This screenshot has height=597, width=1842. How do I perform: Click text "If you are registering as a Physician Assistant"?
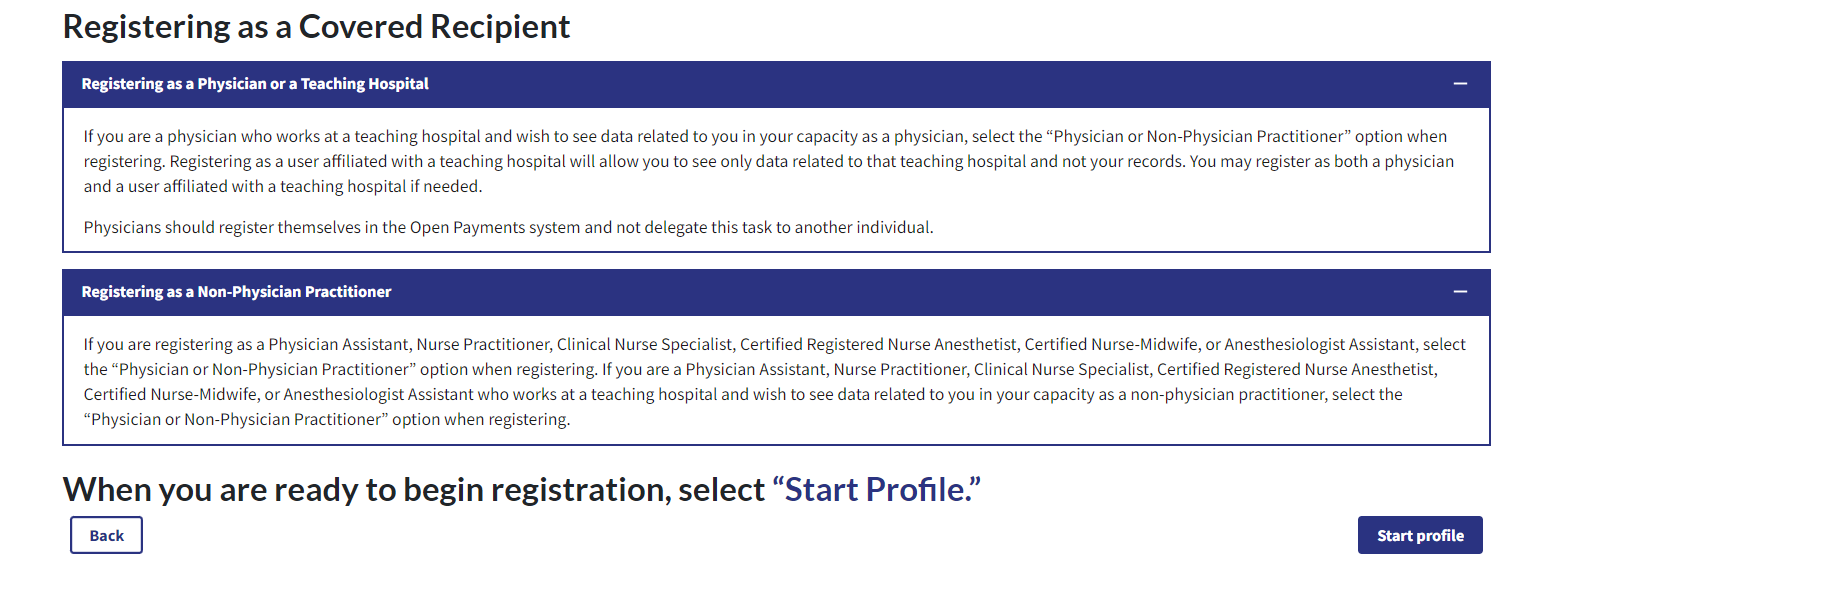246,345
